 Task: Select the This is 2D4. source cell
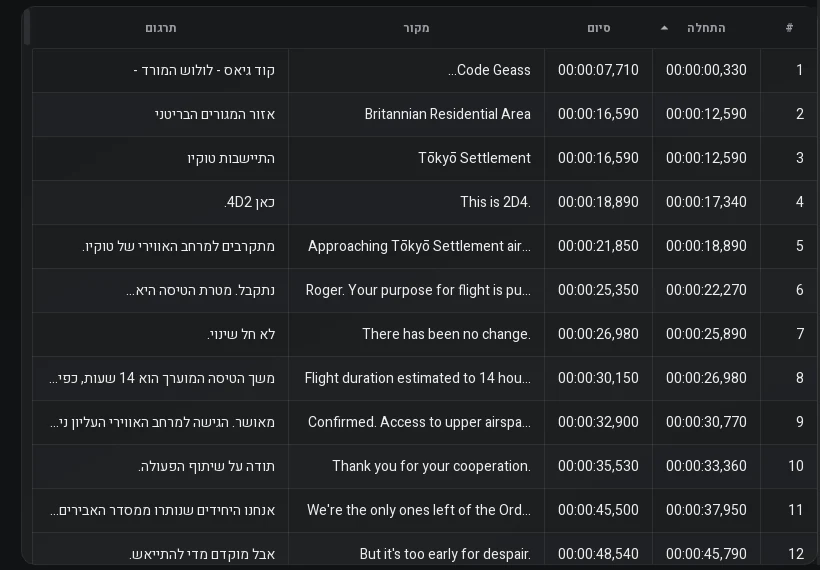pos(416,202)
